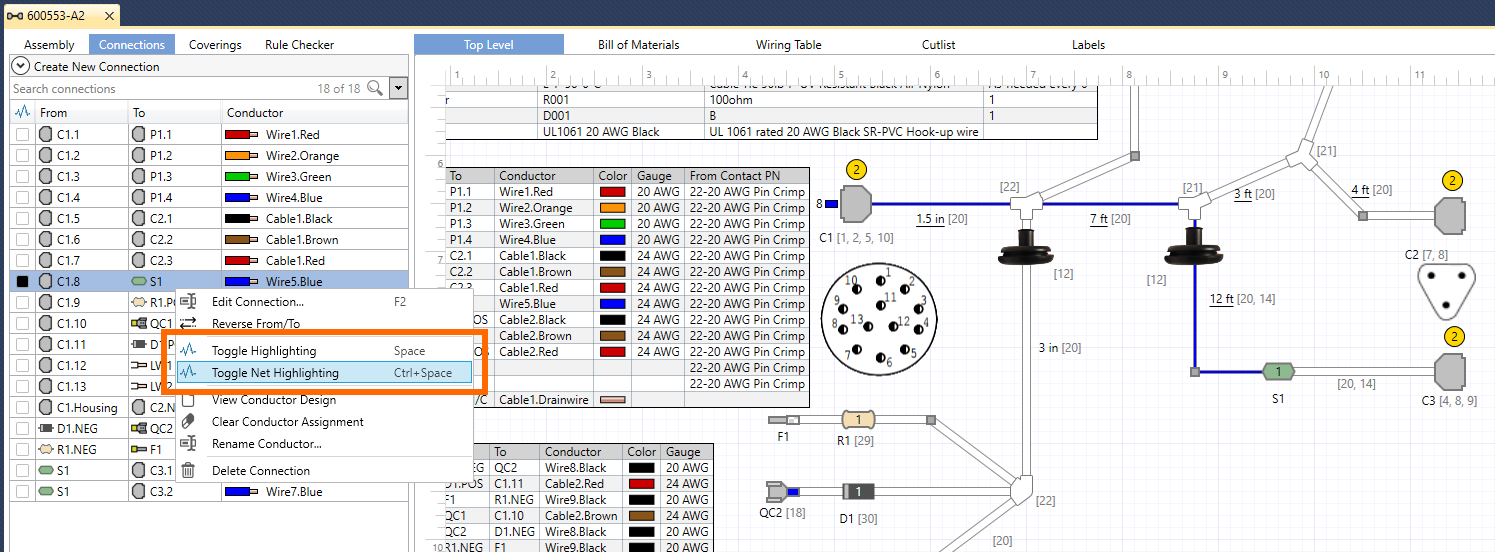The image size is (1495, 552).
Task: Select fuse F1 symbol in the drawing
Action: [783, 420]
